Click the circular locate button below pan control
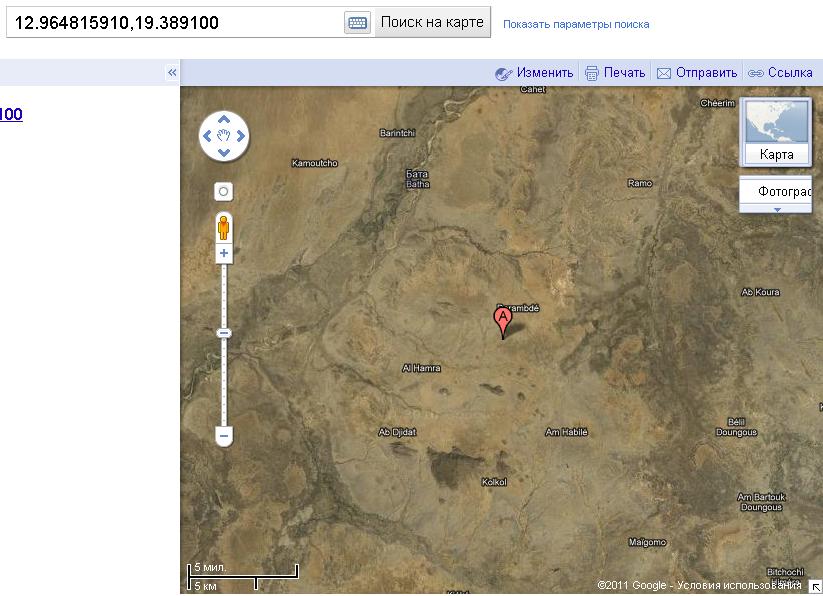 (x=224, y=191)
